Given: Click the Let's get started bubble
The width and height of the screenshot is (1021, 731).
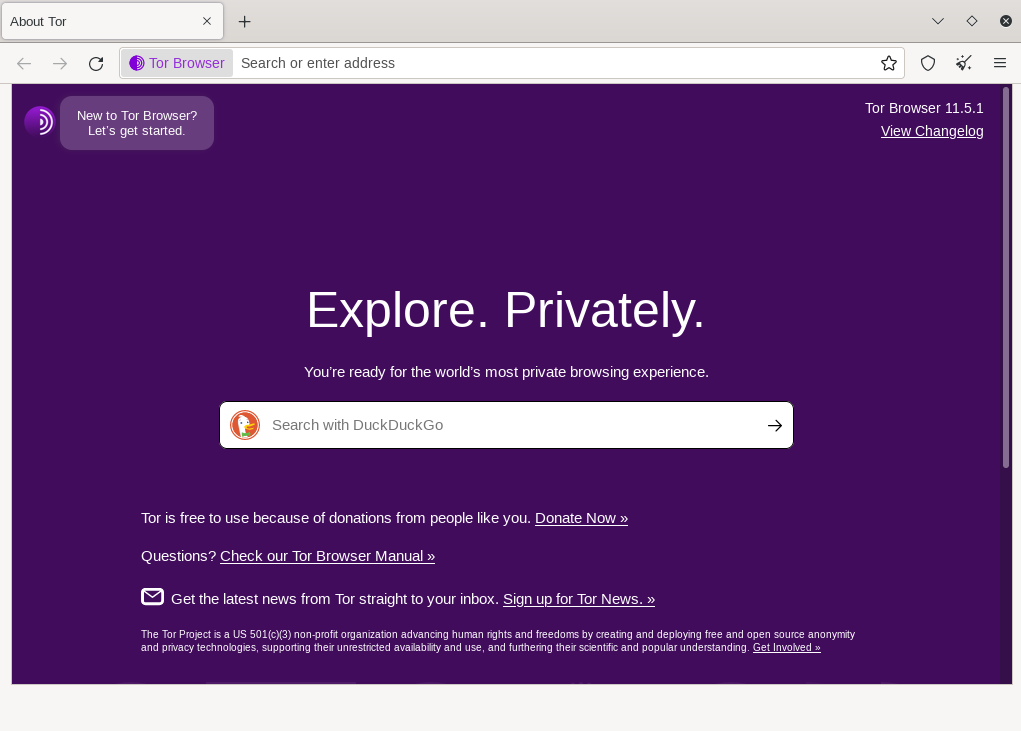Looking at the screenshot, I should [x=137, y=123].
